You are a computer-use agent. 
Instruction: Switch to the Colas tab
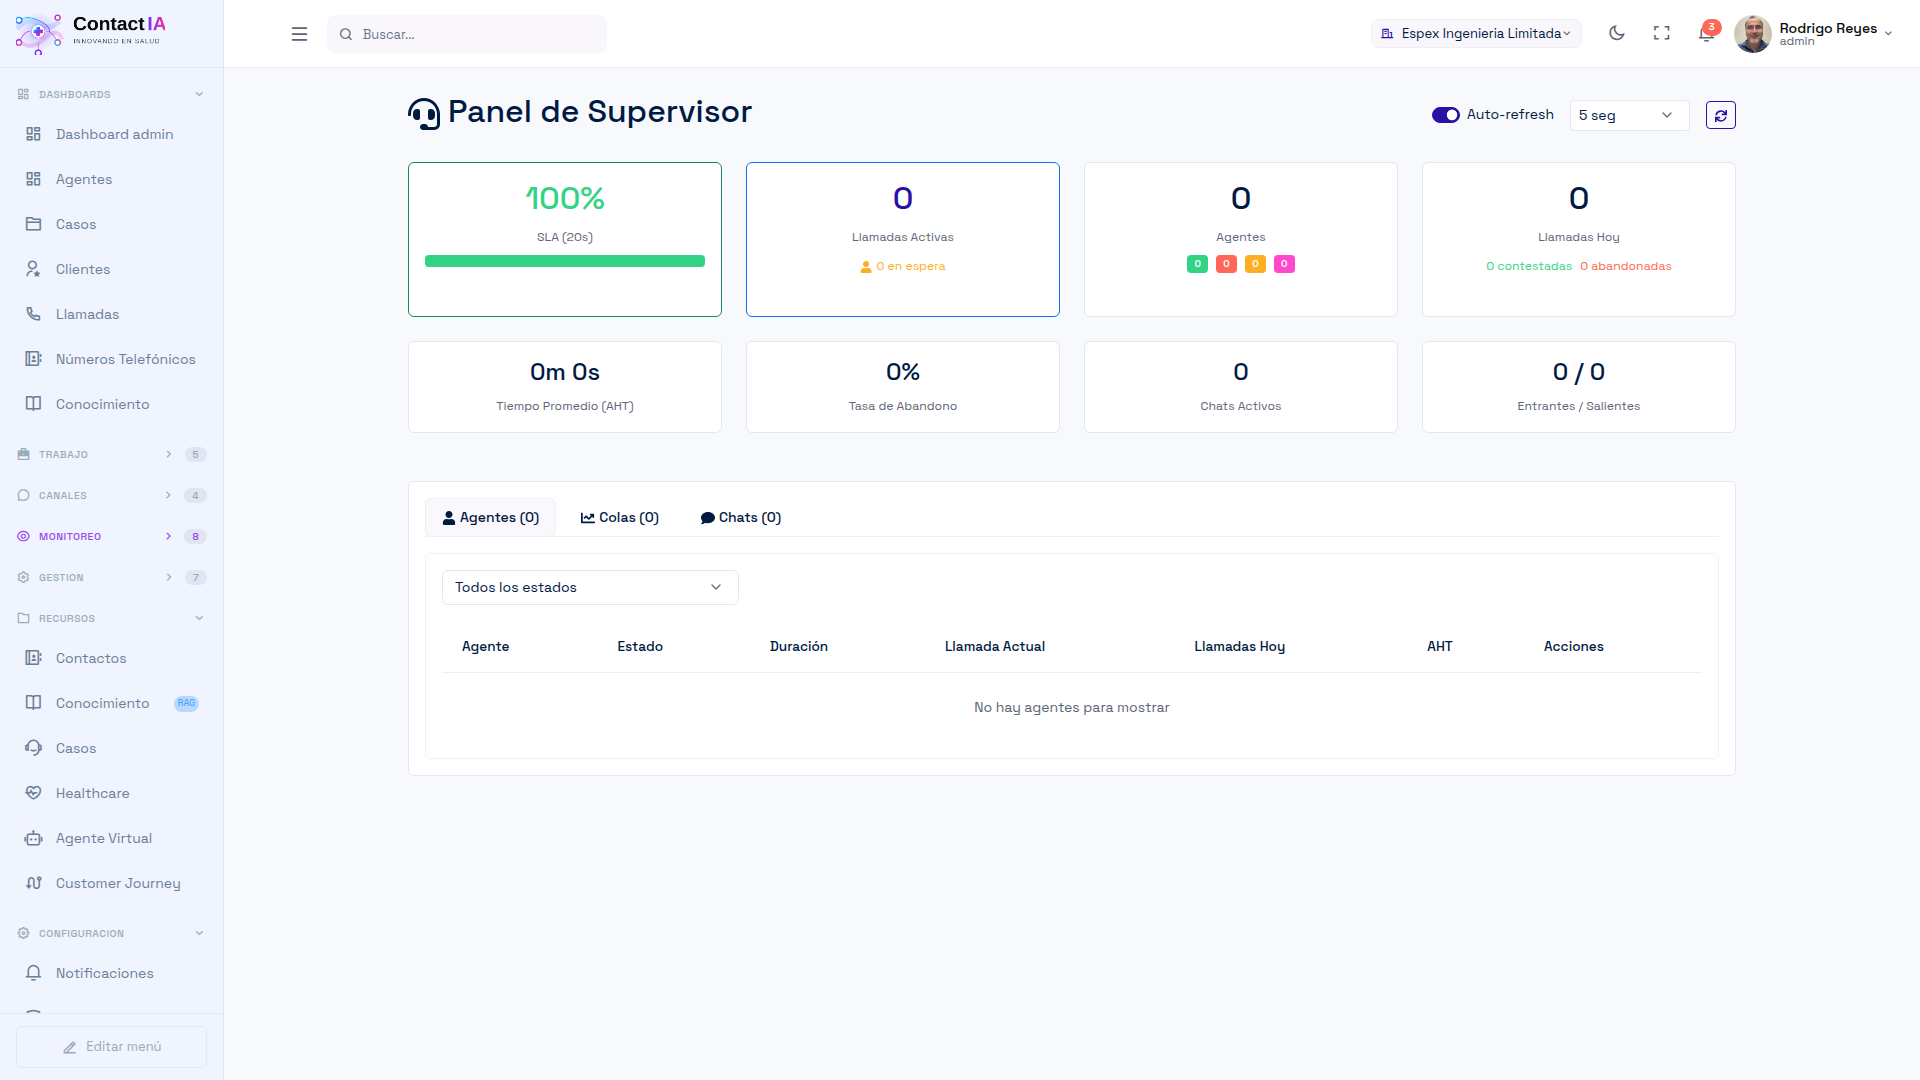coord(618,517)
